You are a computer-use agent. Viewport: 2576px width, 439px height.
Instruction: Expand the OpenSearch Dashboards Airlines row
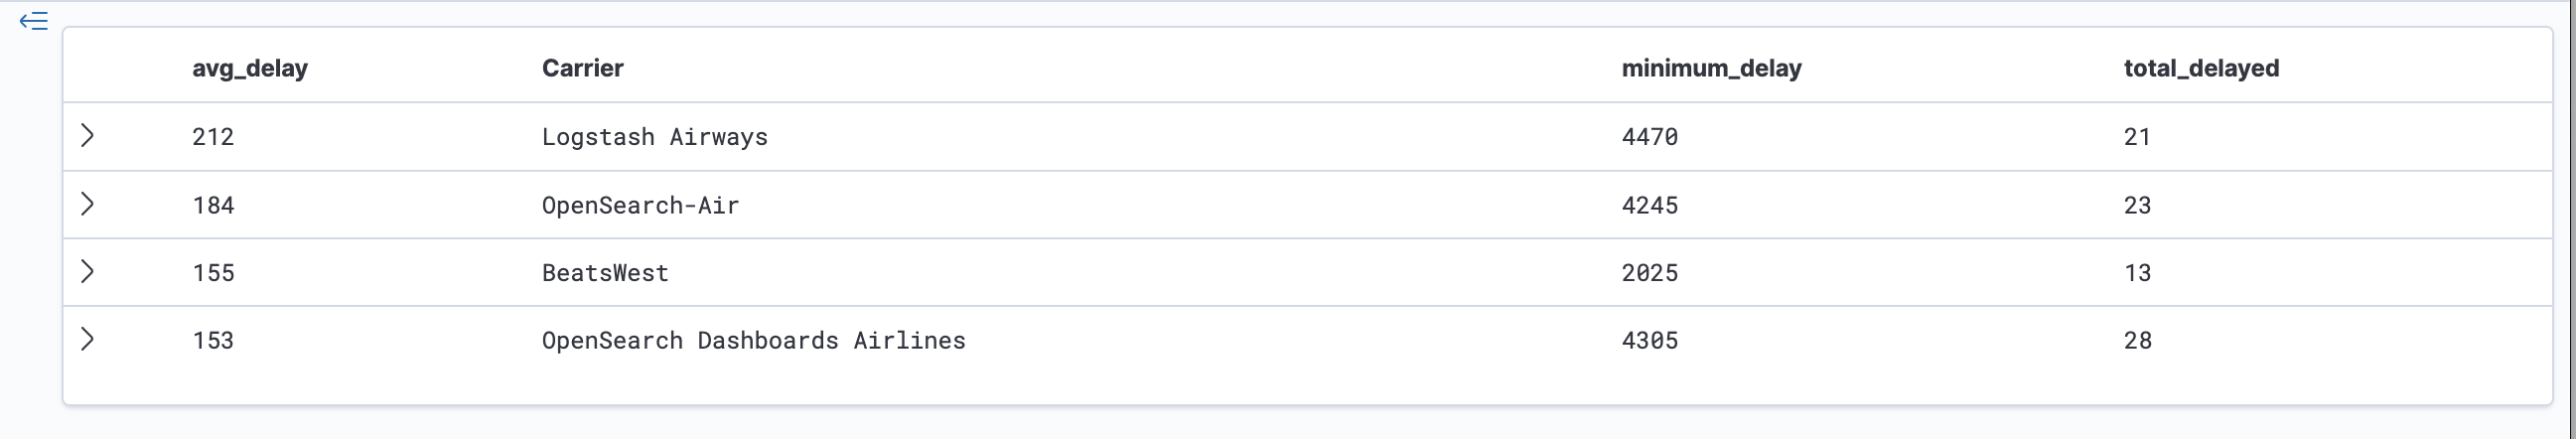click(x=88, y=340)
